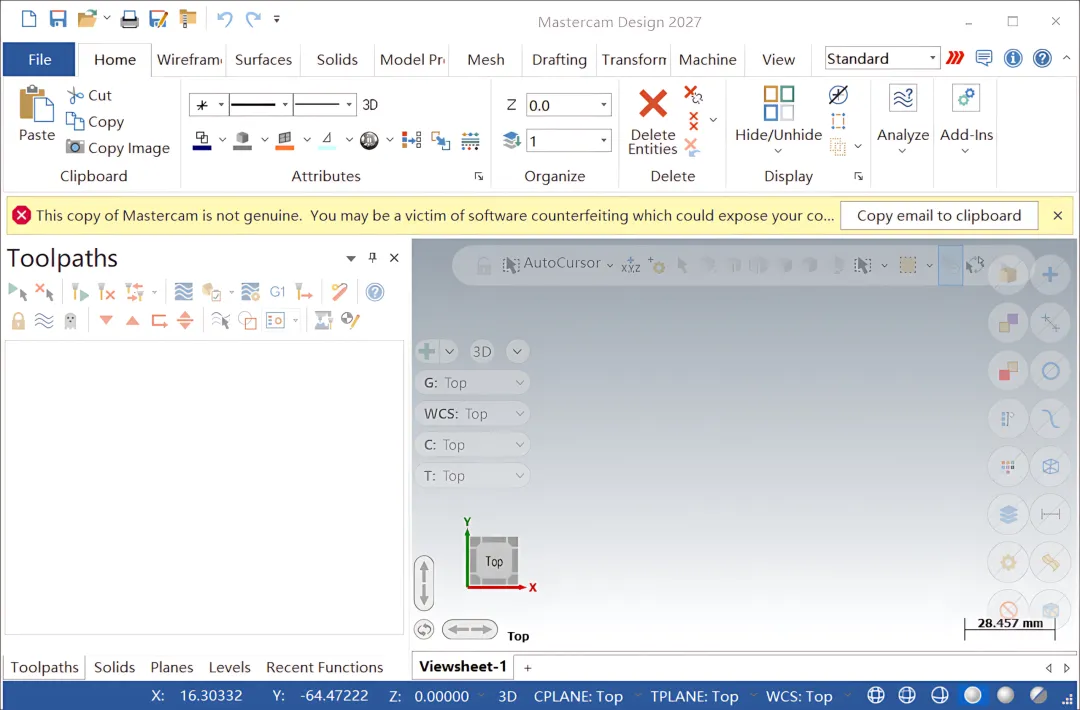
Task: Click the wireframe color swatch
Action: pyautogui.click(x=202, y=140)
